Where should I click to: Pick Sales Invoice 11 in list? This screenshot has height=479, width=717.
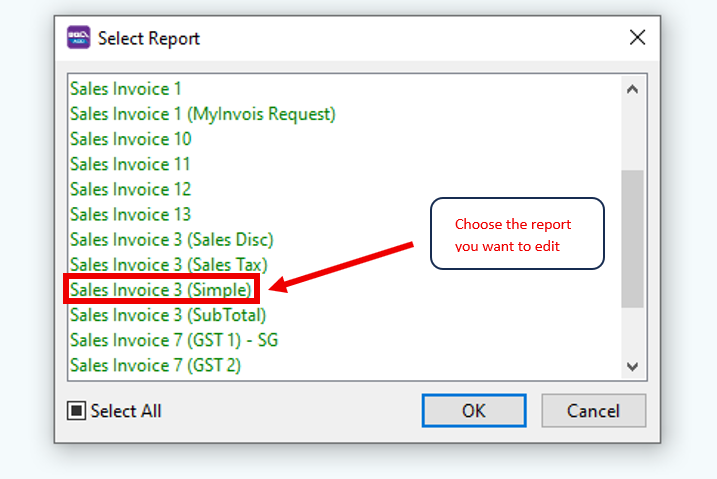click(x=130, y=164)
